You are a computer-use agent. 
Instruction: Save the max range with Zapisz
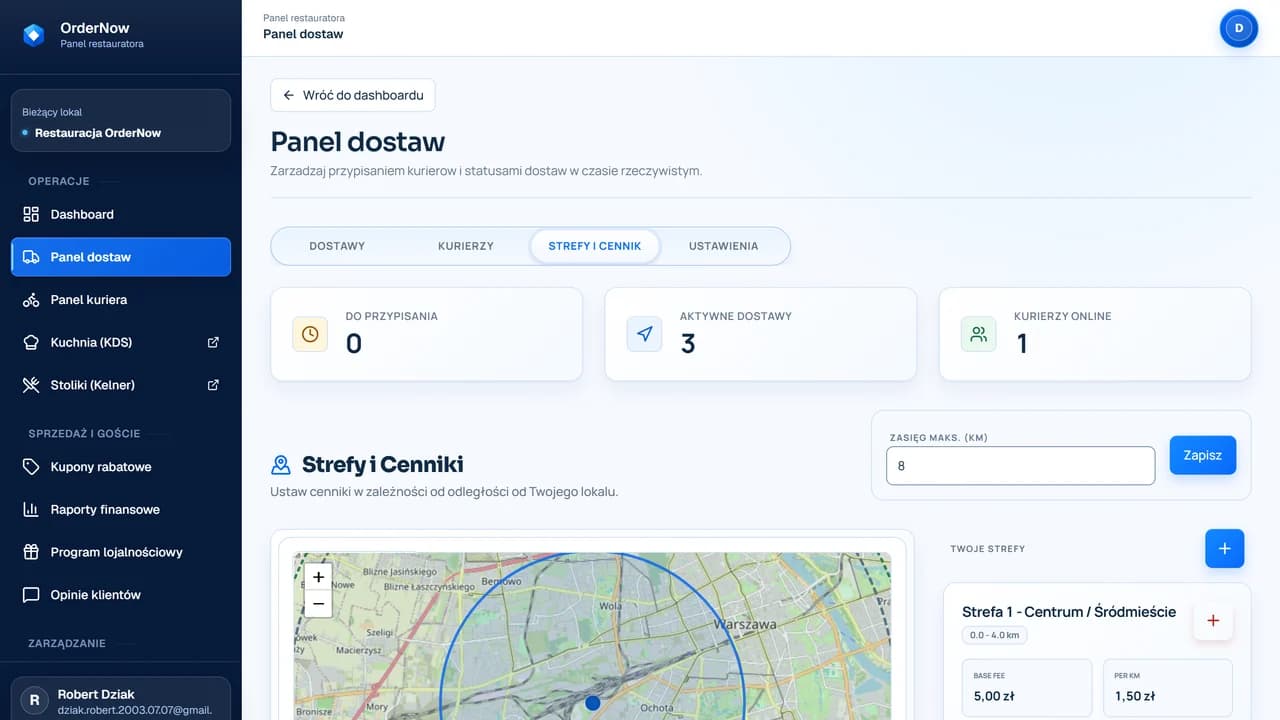pos(1203,455)
